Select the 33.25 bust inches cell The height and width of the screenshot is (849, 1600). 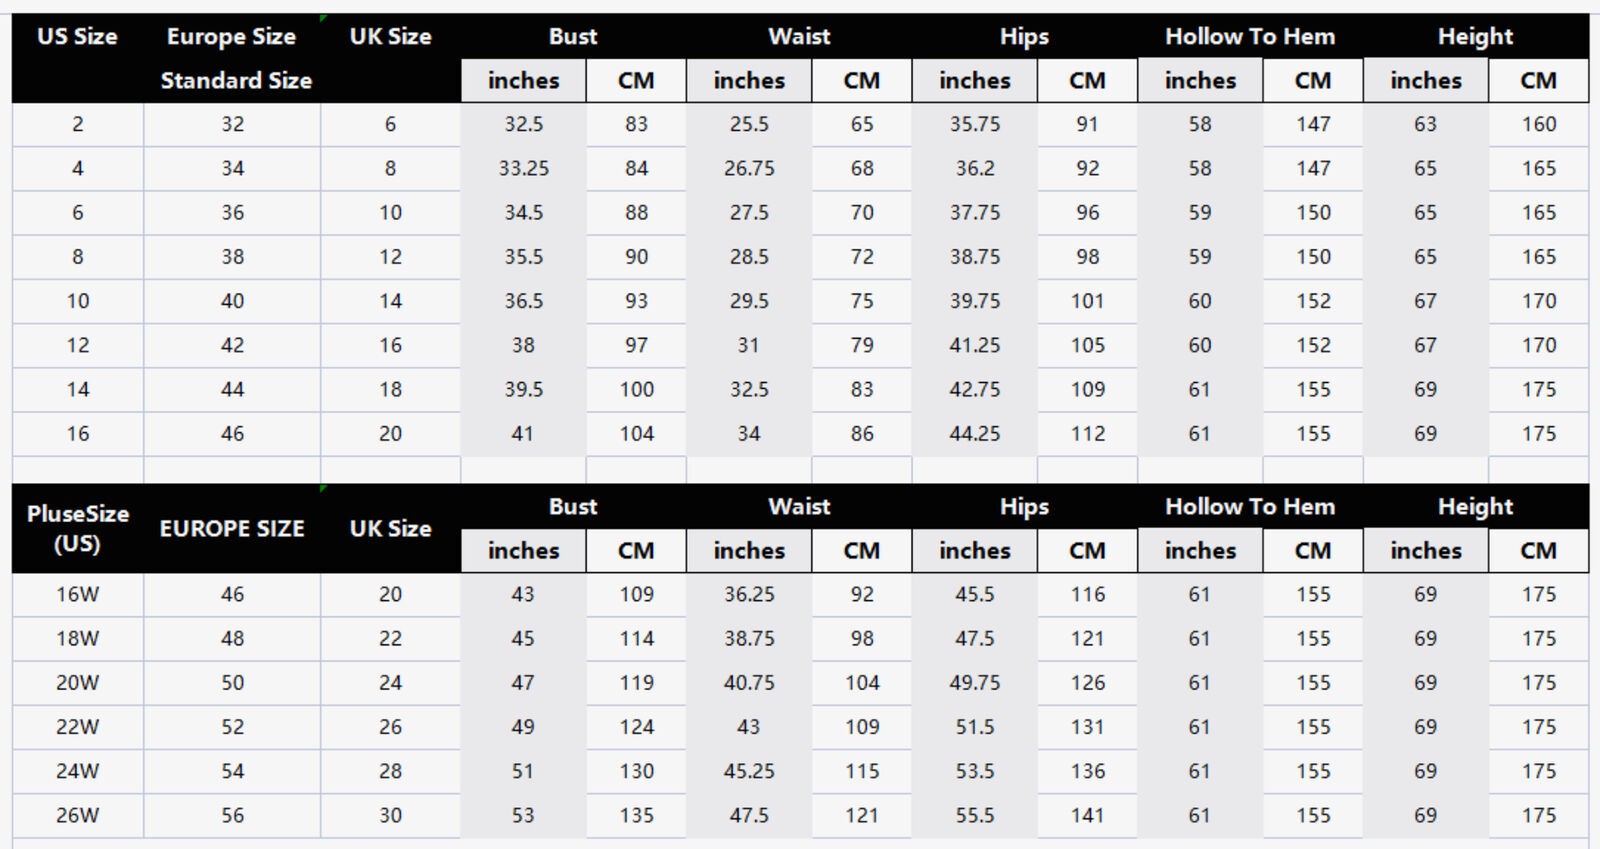coord(523,169)
